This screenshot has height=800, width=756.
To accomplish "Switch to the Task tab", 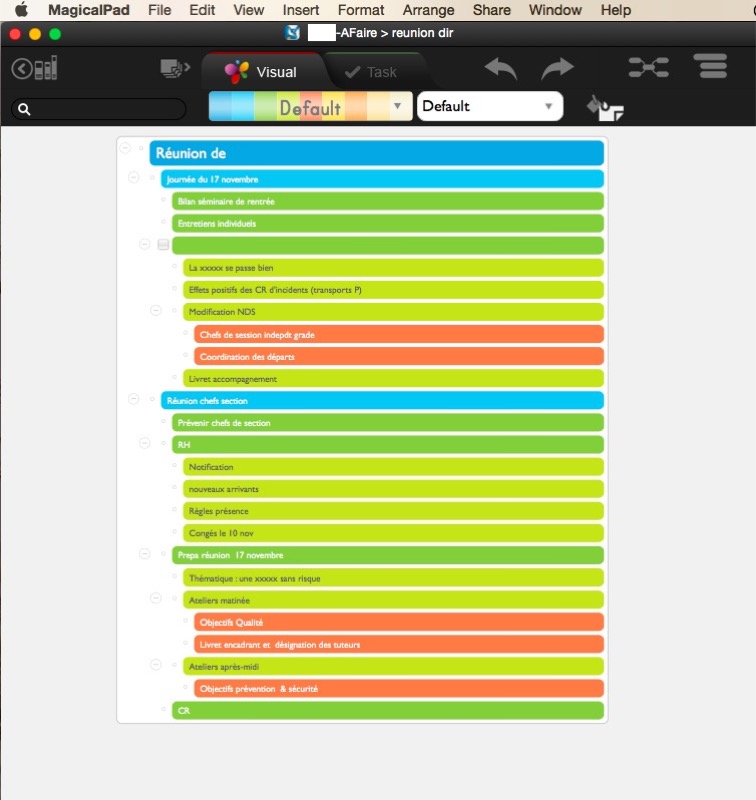I will click(371, 72).
